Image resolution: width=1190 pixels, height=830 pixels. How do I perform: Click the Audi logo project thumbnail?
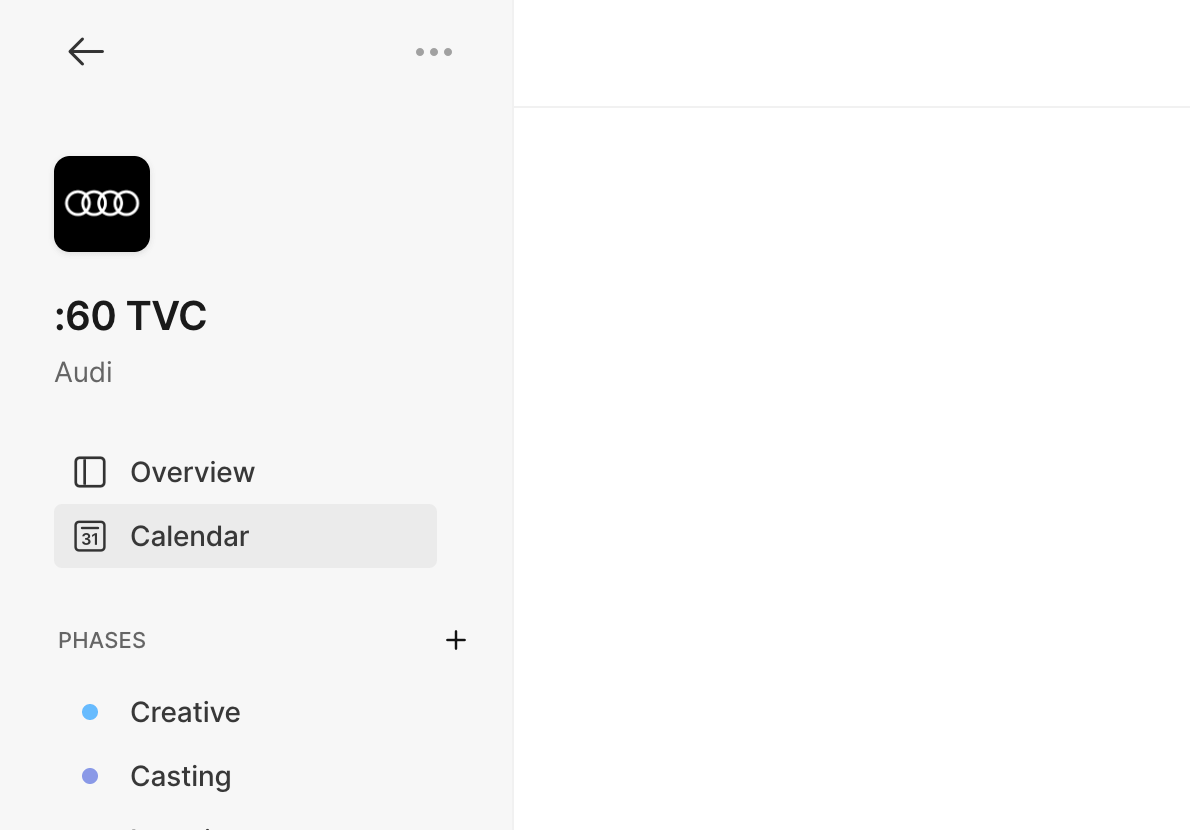point(102,204)
